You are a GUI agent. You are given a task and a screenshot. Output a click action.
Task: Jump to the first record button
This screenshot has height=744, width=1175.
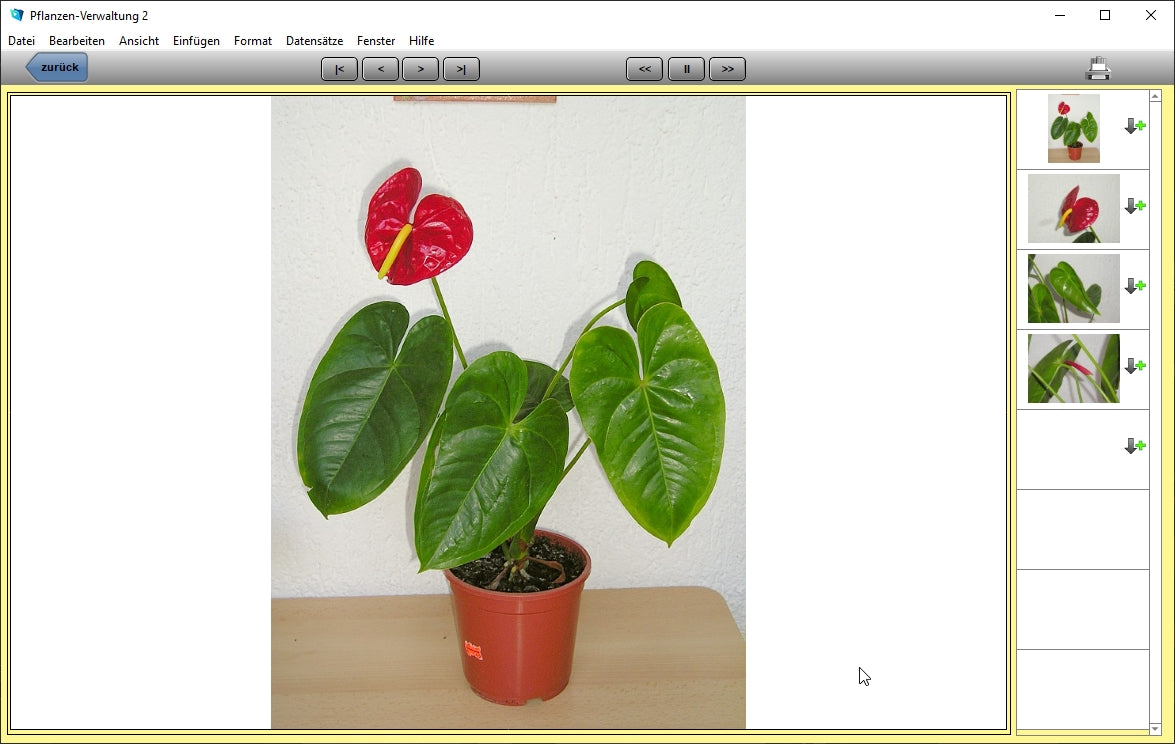(x=340, y=69)
